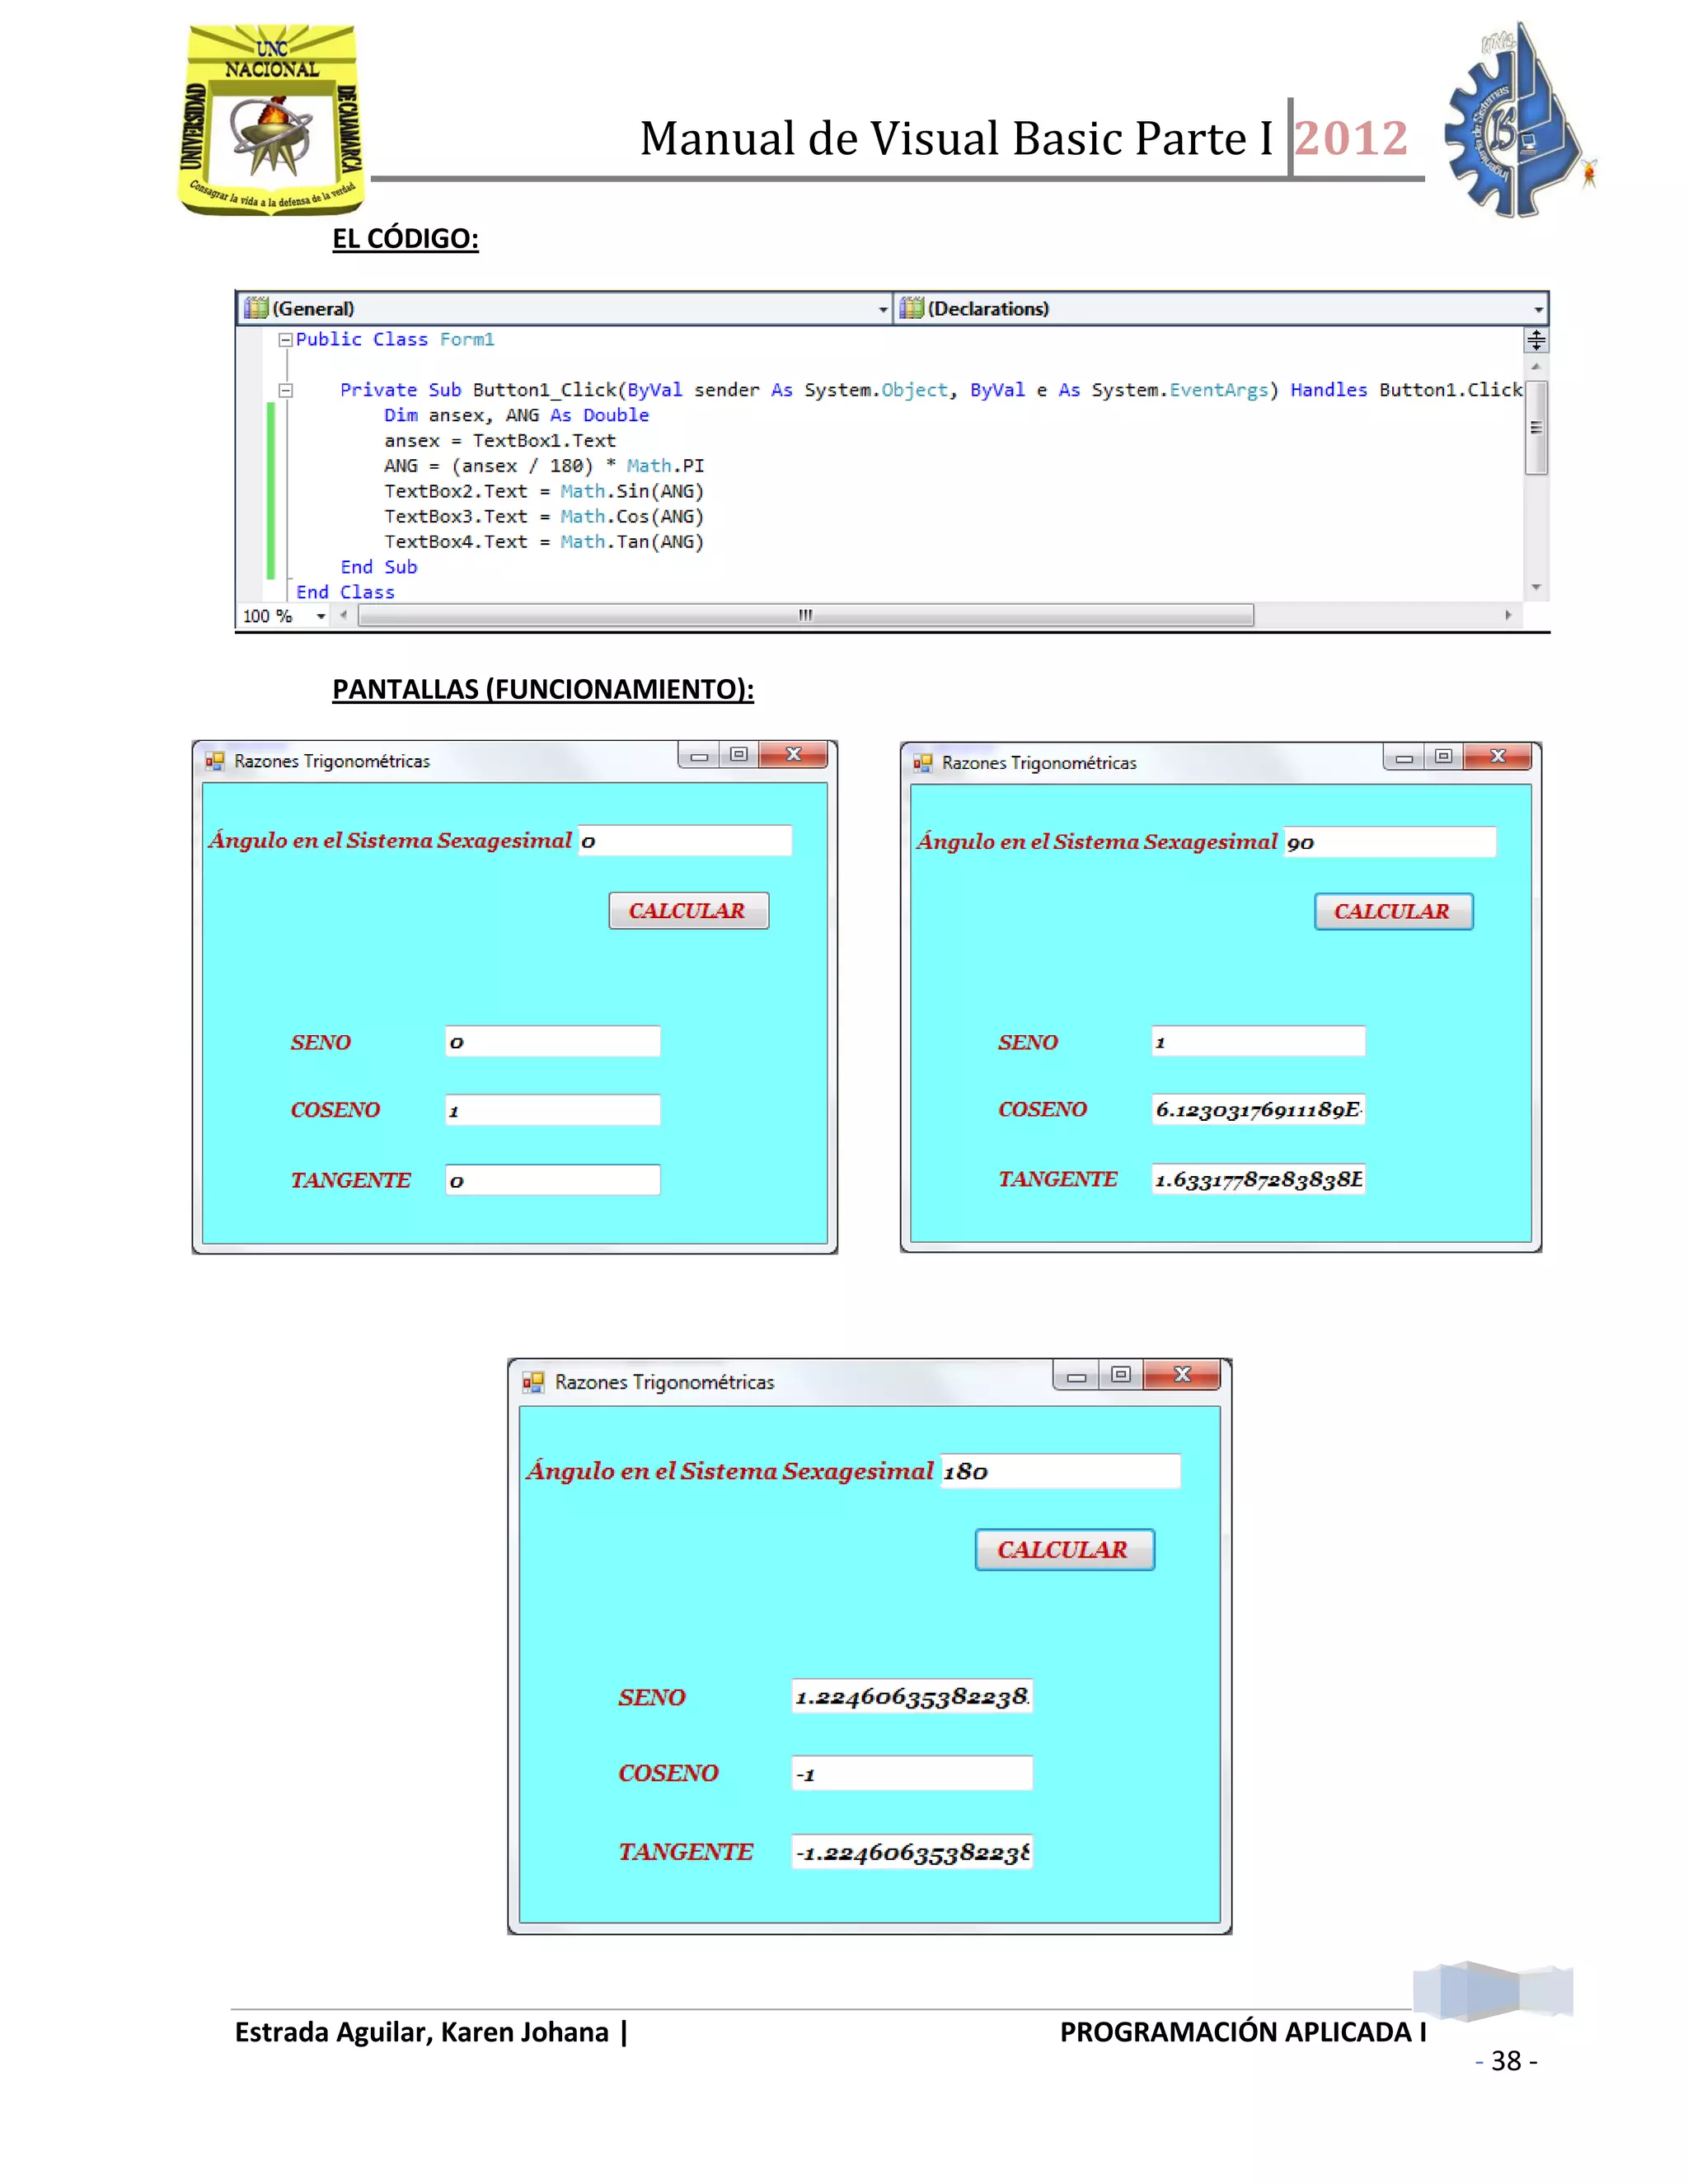The image size is (1688, 2184).
Task: Click the code editor vertical scrollbar thumb
Action: click(1536, 428)
